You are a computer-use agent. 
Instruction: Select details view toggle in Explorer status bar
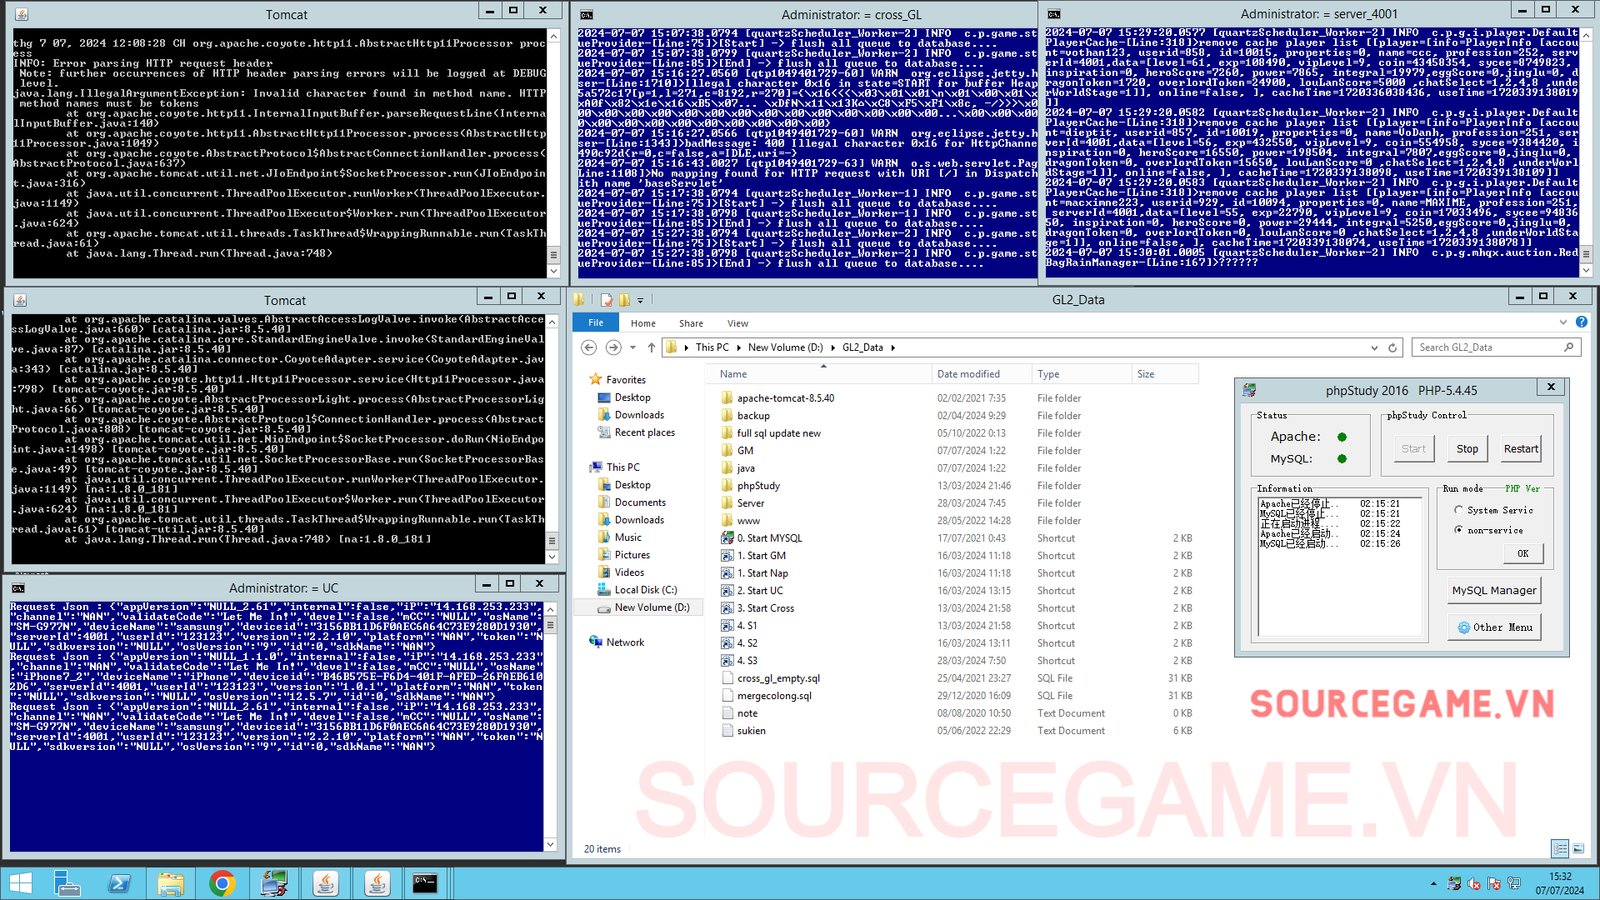point(1560,849)
